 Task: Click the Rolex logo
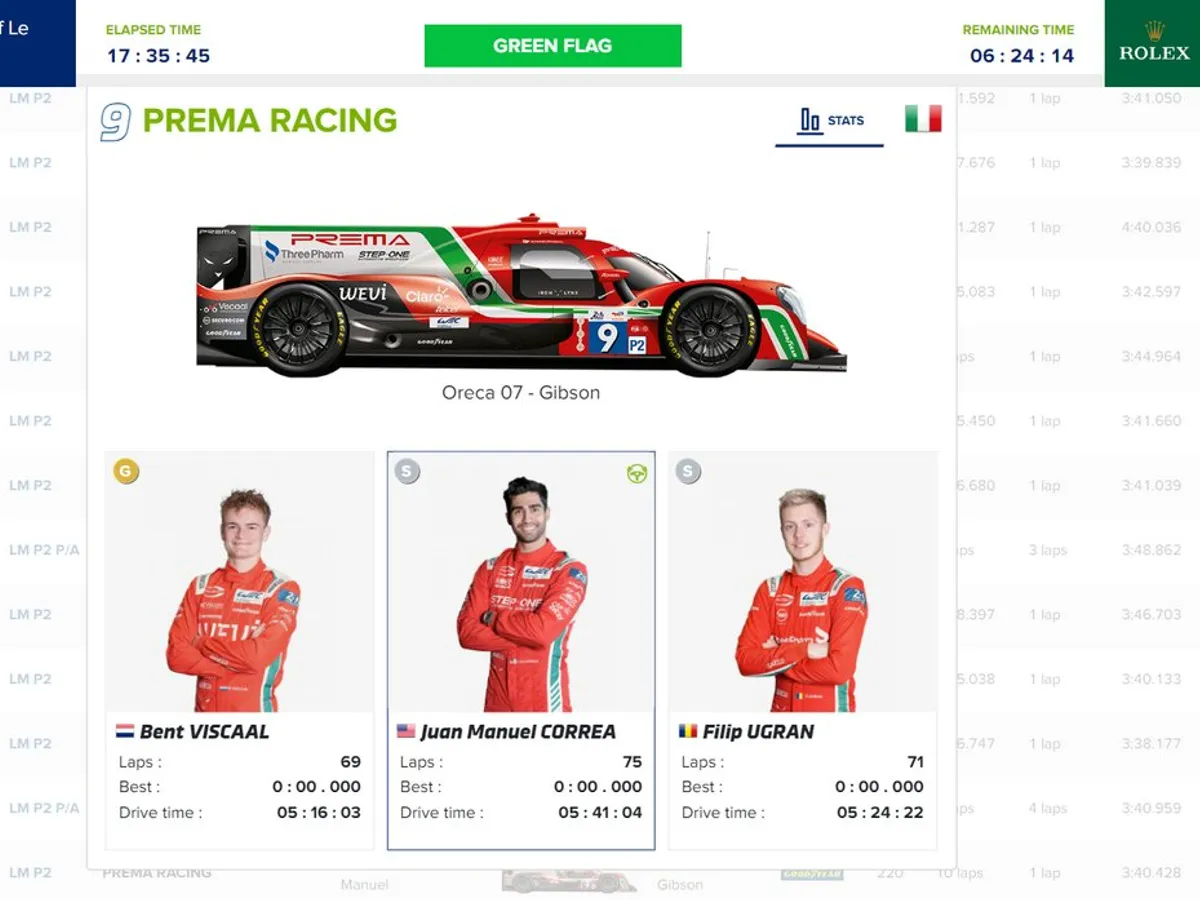click(1153, 43)
